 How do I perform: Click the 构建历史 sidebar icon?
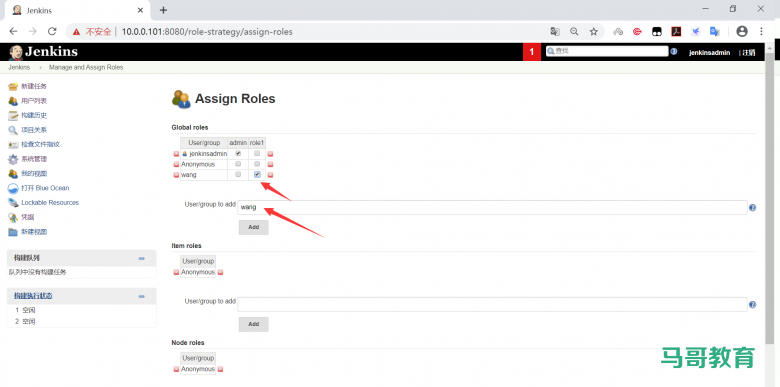(x=13, y=115)
